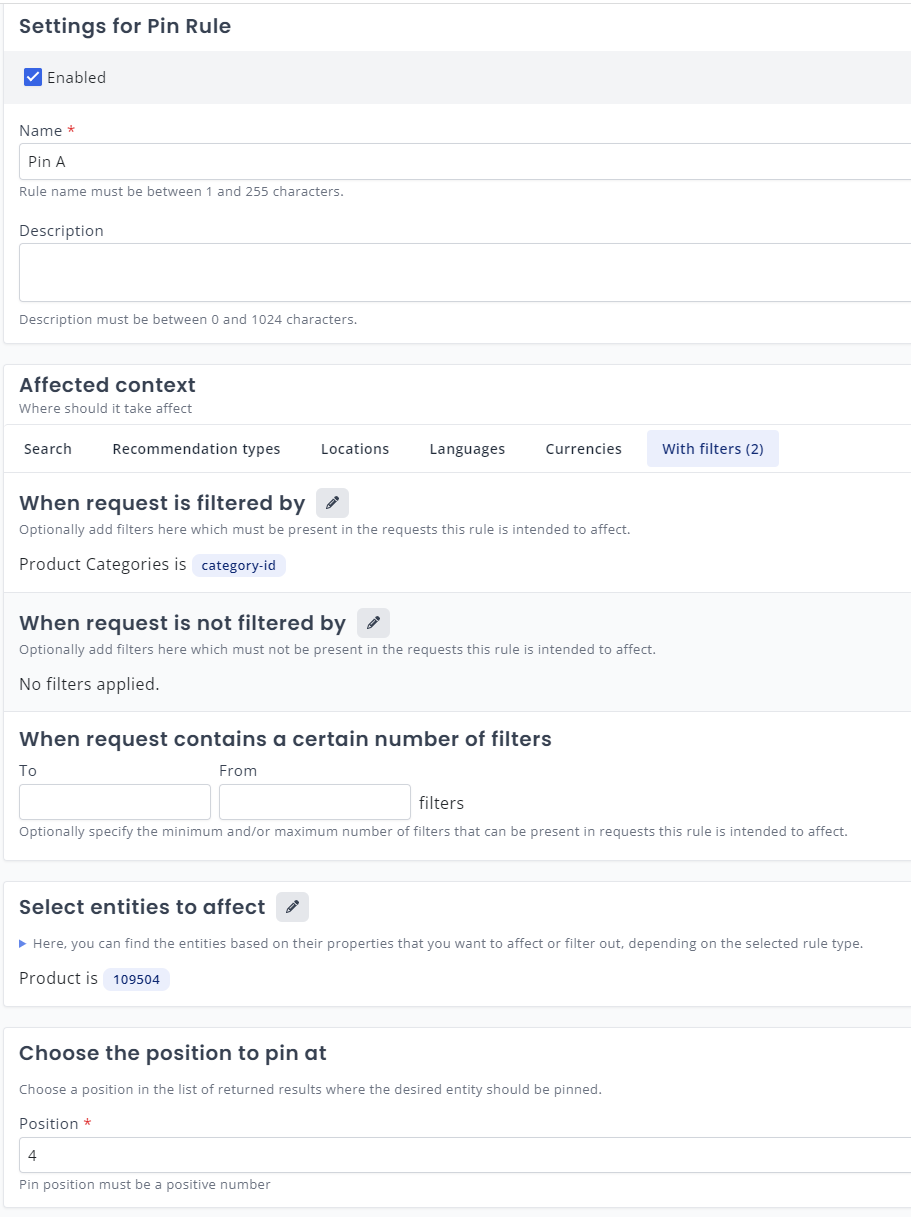Focus the Description text area

coord(460,272)
